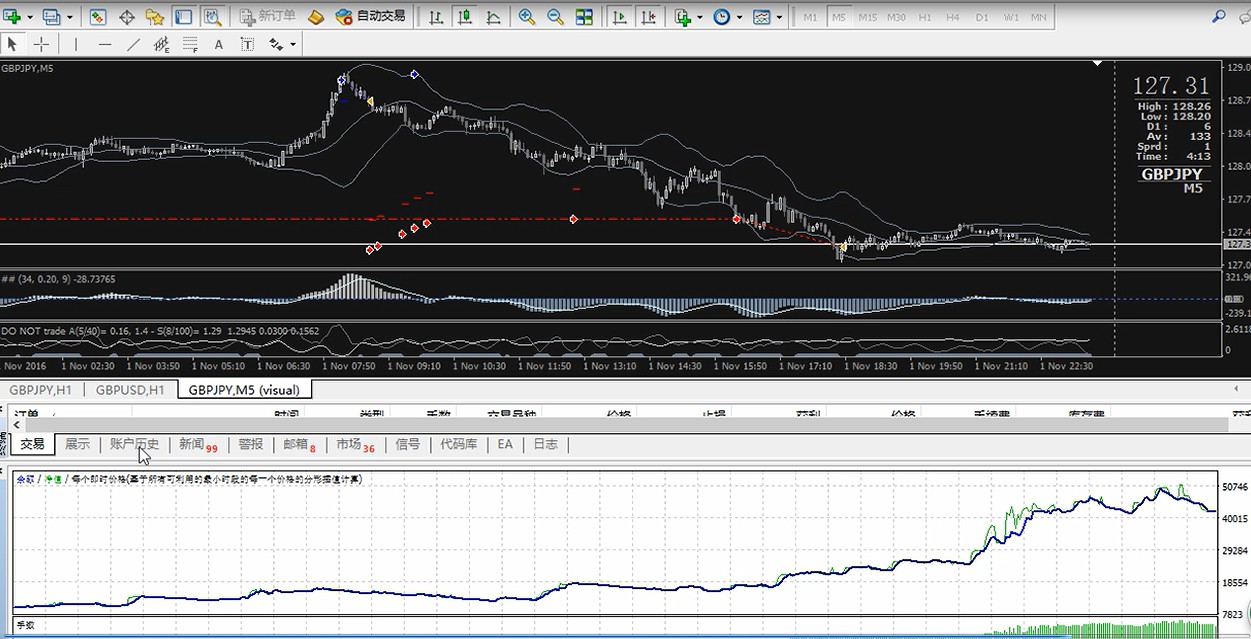
Task: Select the vertical line drawing tool
Action: [x=76, y=44]
